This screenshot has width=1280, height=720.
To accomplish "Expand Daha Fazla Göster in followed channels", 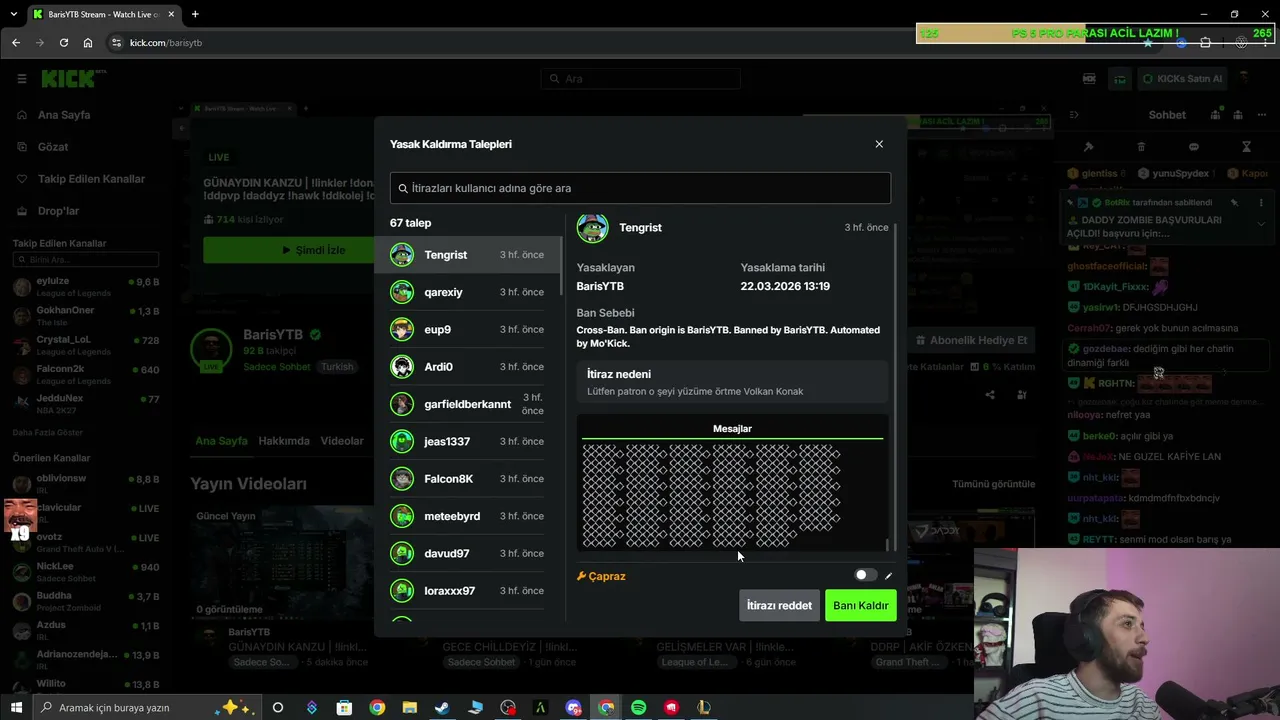I will point(48,432).
